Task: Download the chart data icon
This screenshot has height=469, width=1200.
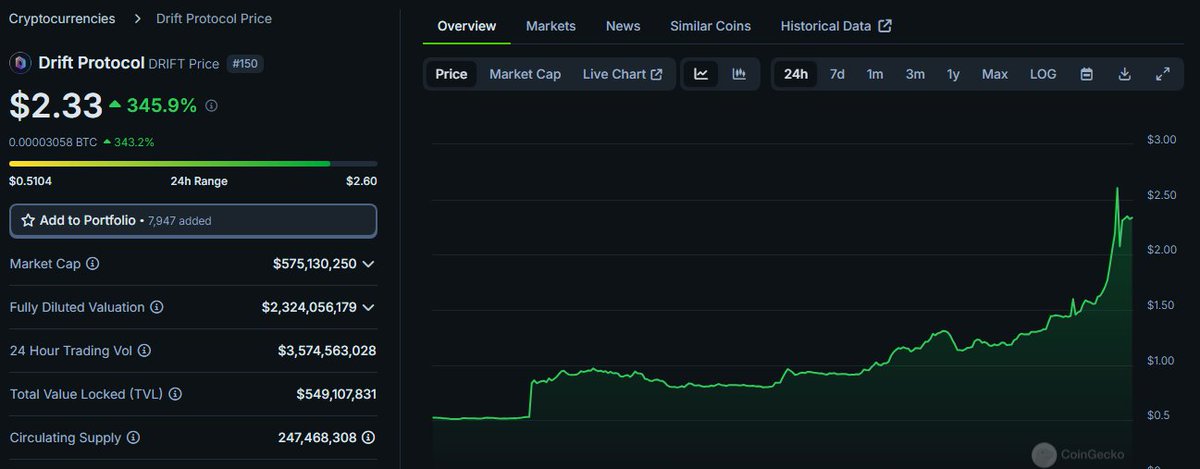Action: point(1124,74)
